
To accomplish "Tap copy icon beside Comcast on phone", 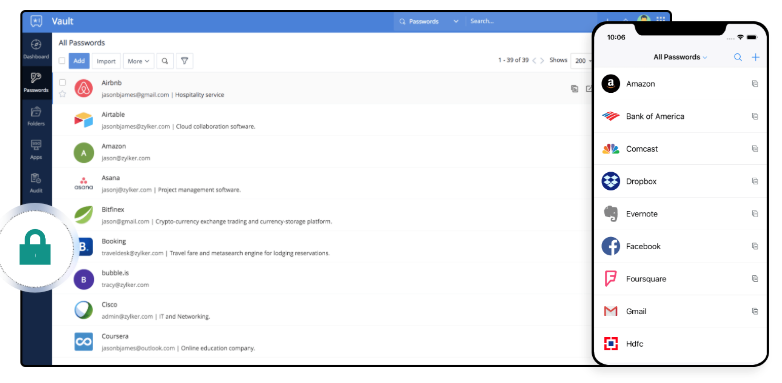I will [x=755, y=149].
